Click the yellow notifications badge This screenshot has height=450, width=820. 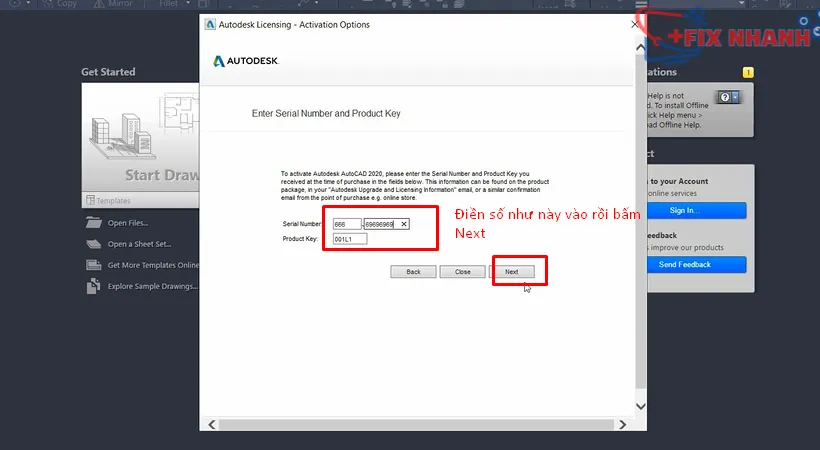[x=748, y=72]
